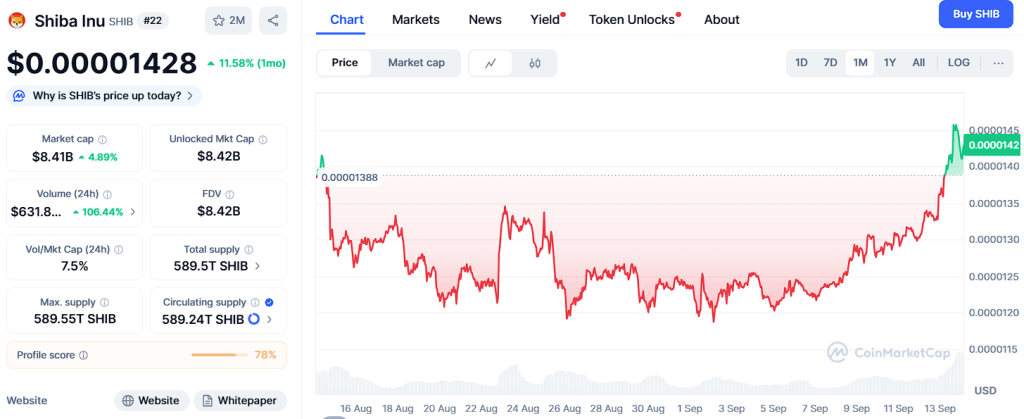Image resolution: width=1024 pixels, height=419 pixels.
Task: Click Profile score info icon
Action: click(83, 356)
